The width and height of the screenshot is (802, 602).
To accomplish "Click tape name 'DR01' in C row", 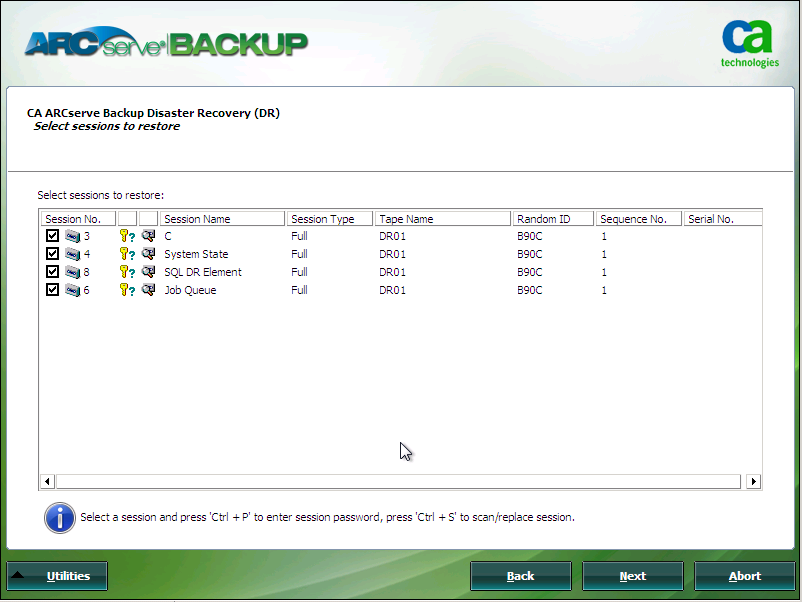I will tap(392, 236).
